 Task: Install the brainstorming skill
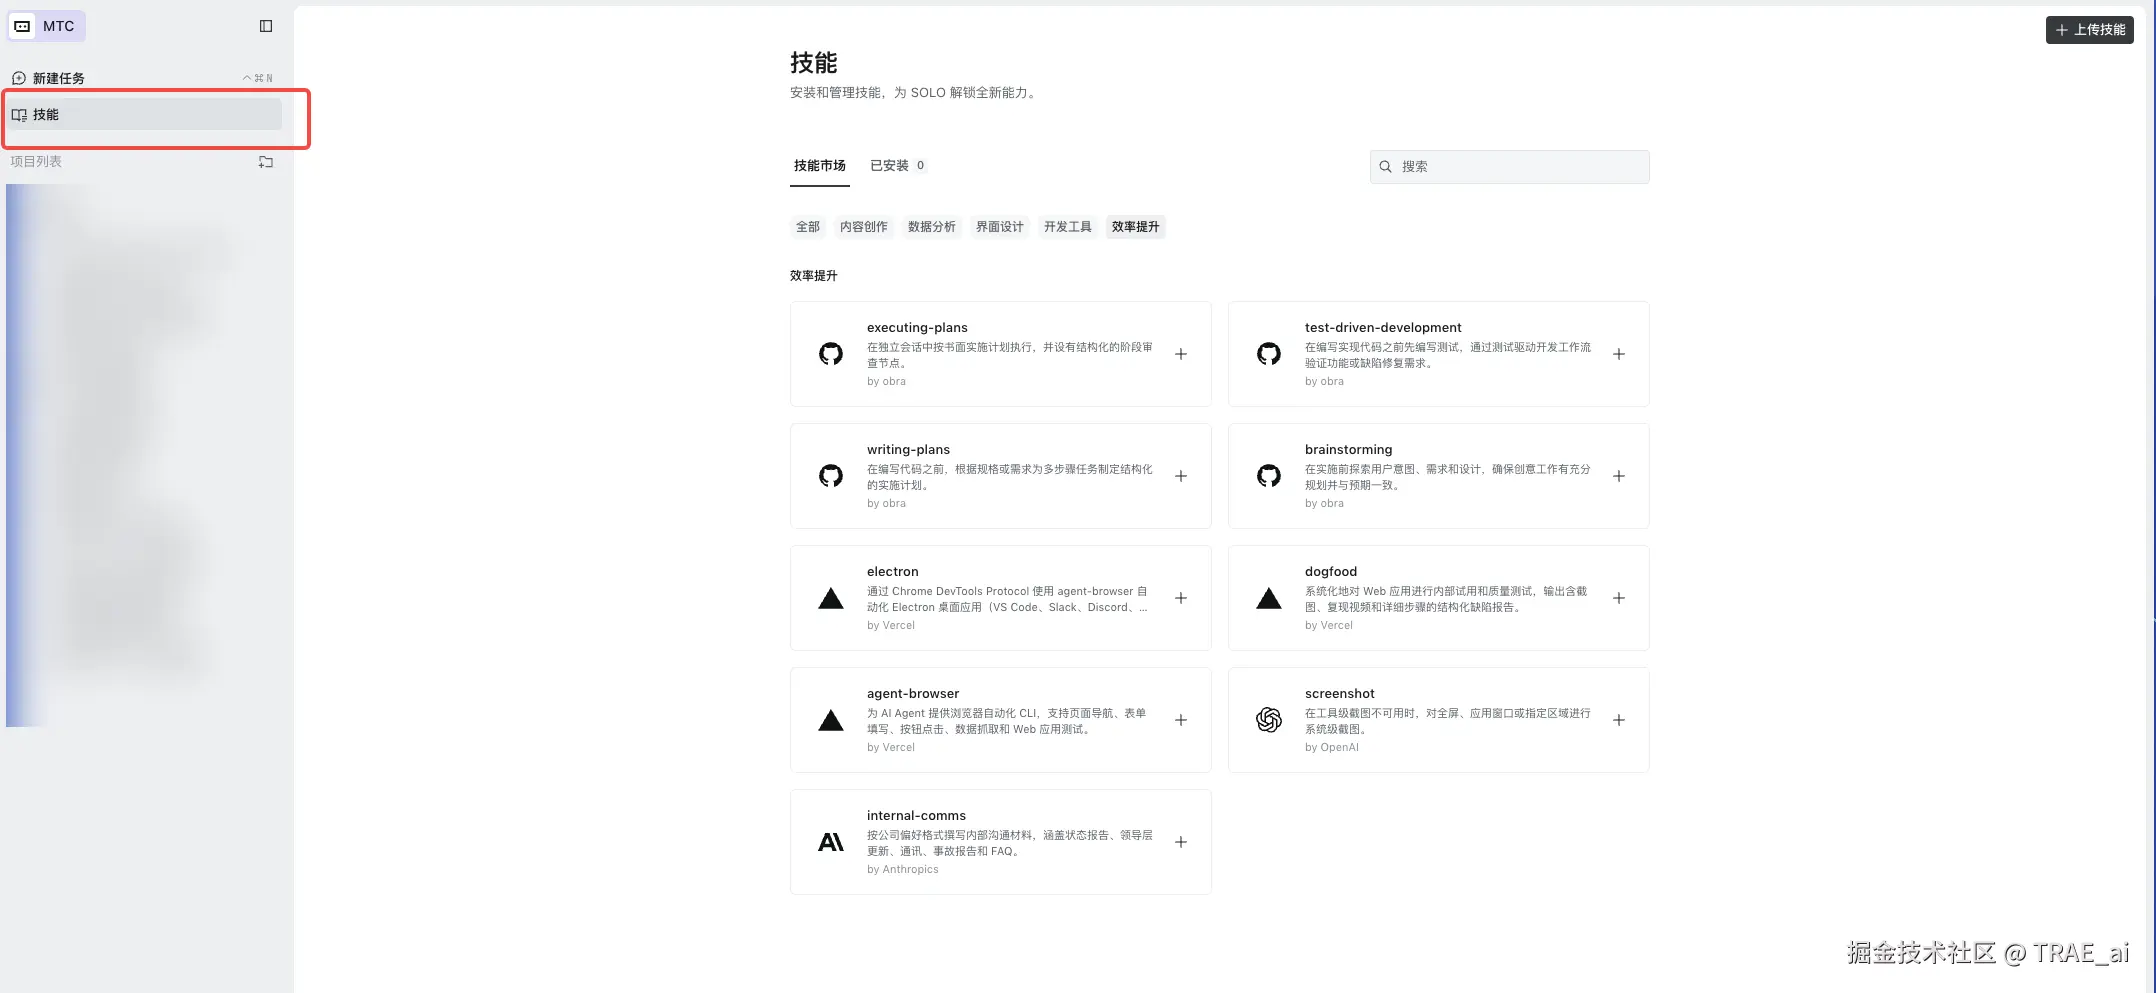(1619, 476)
